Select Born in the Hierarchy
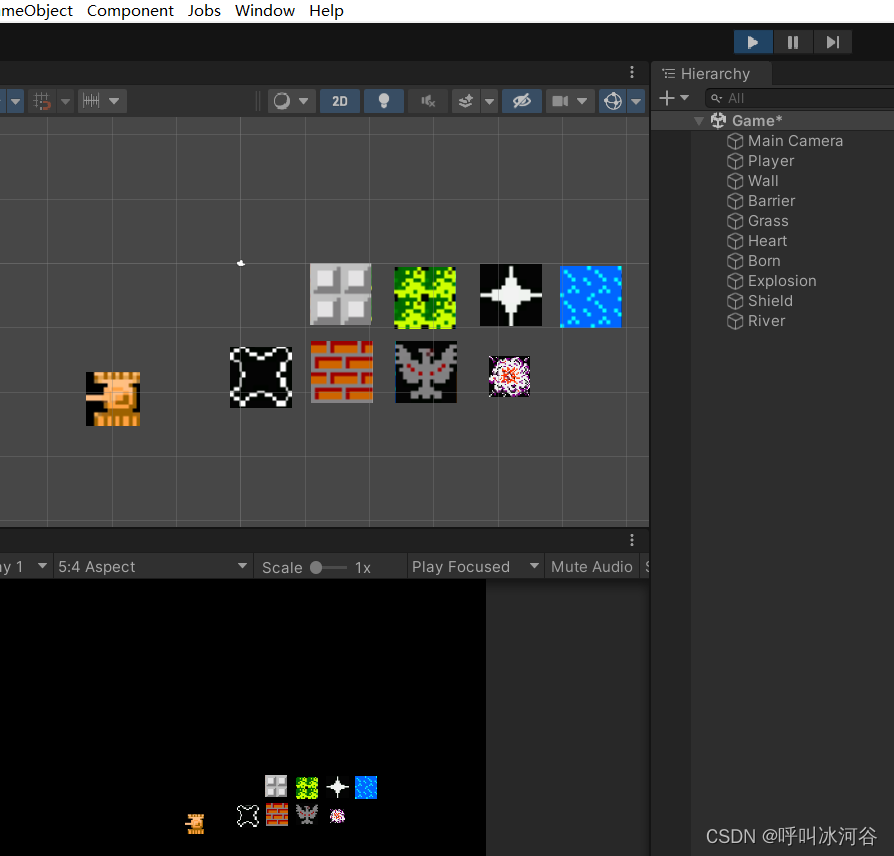 pyautogui.click(x=763, y=261)
